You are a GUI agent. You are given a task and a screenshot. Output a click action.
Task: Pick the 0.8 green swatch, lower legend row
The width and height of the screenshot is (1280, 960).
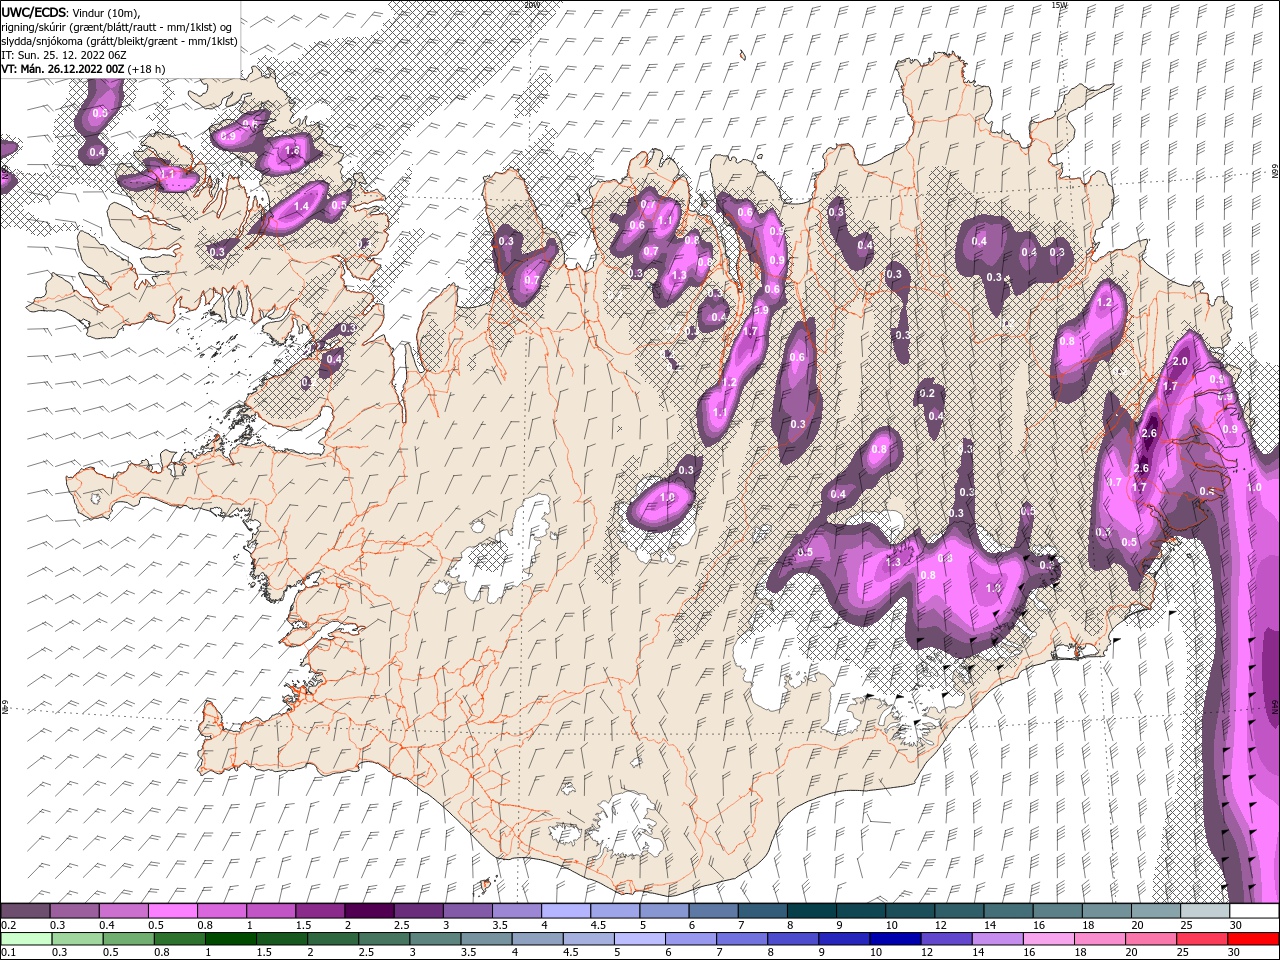click(179, 939)
